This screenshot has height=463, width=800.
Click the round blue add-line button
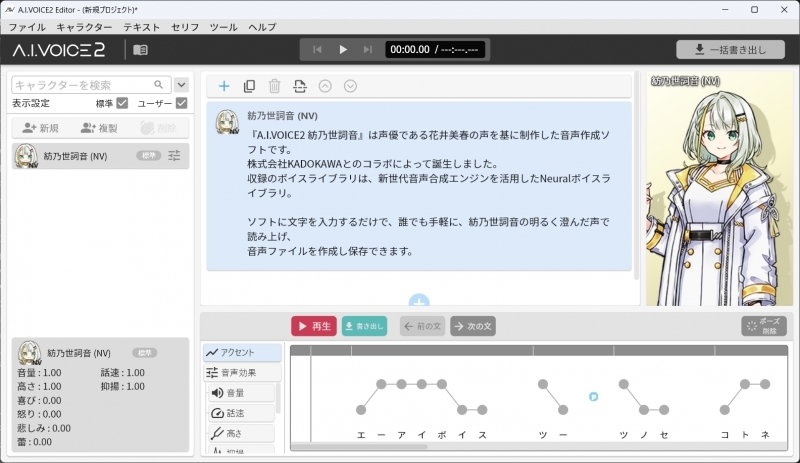[419, 301]
